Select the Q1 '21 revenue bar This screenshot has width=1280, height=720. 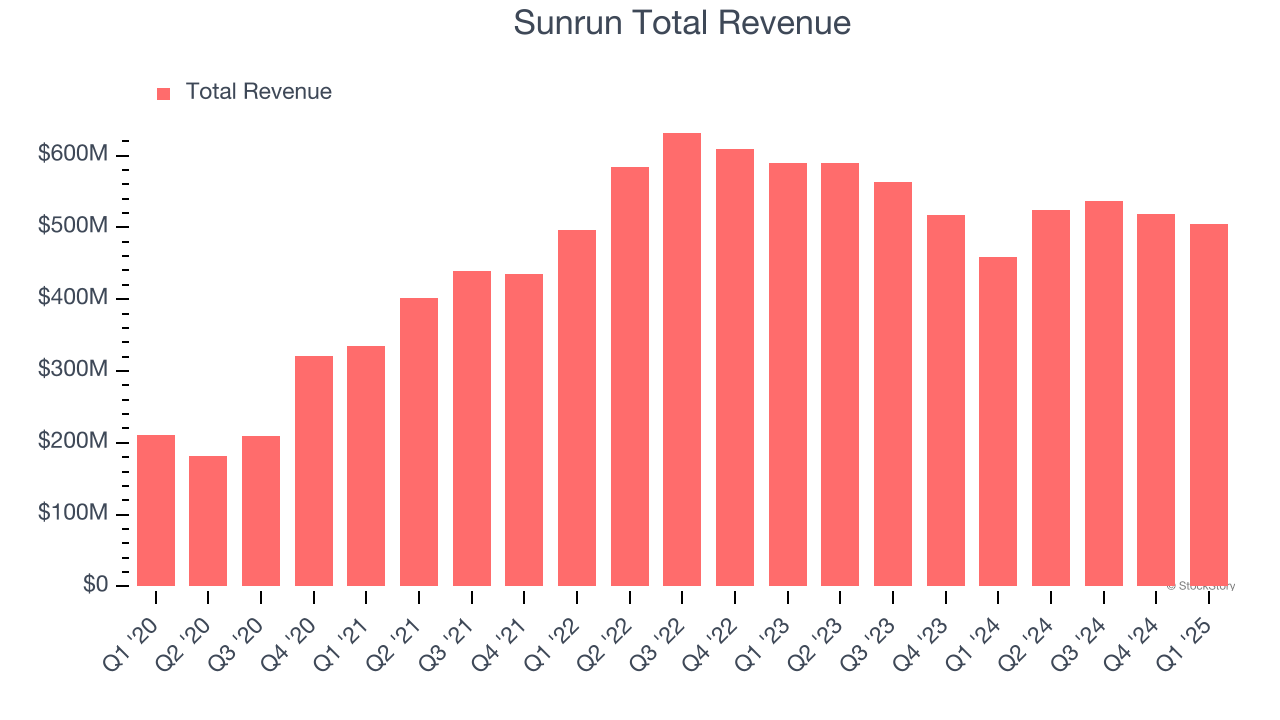(366, 466)
